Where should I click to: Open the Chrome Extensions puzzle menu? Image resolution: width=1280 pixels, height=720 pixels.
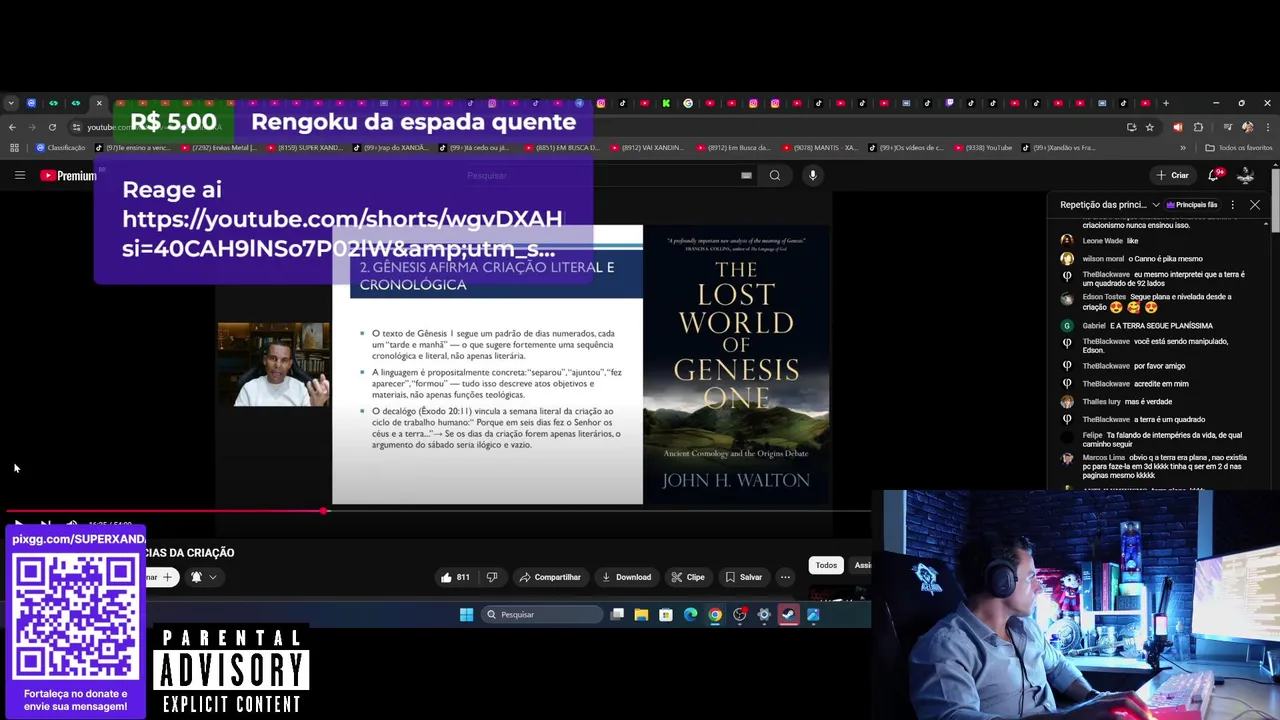pos(1198,127)
